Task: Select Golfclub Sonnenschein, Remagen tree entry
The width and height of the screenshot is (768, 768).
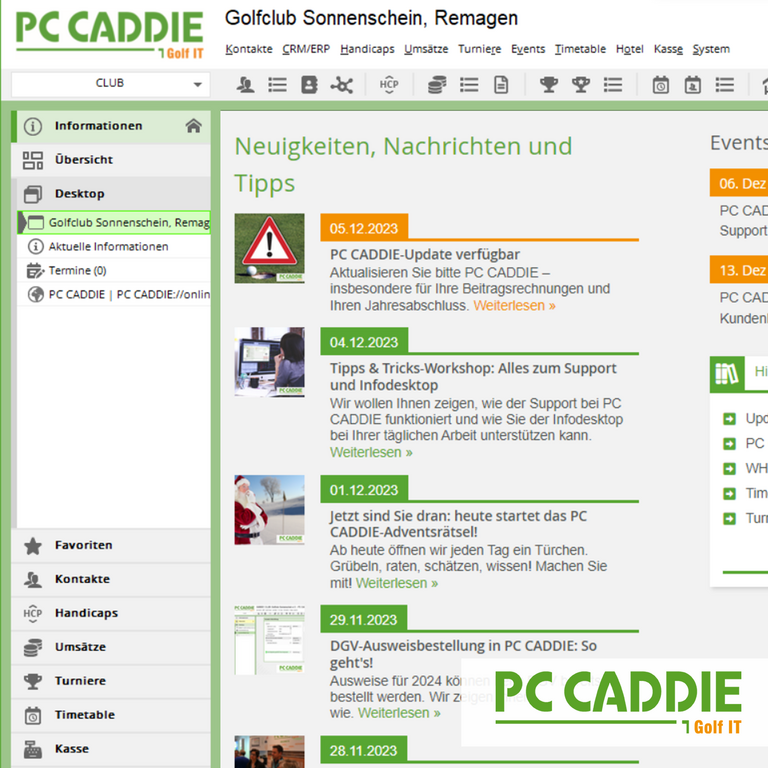Action: point(114,222)
